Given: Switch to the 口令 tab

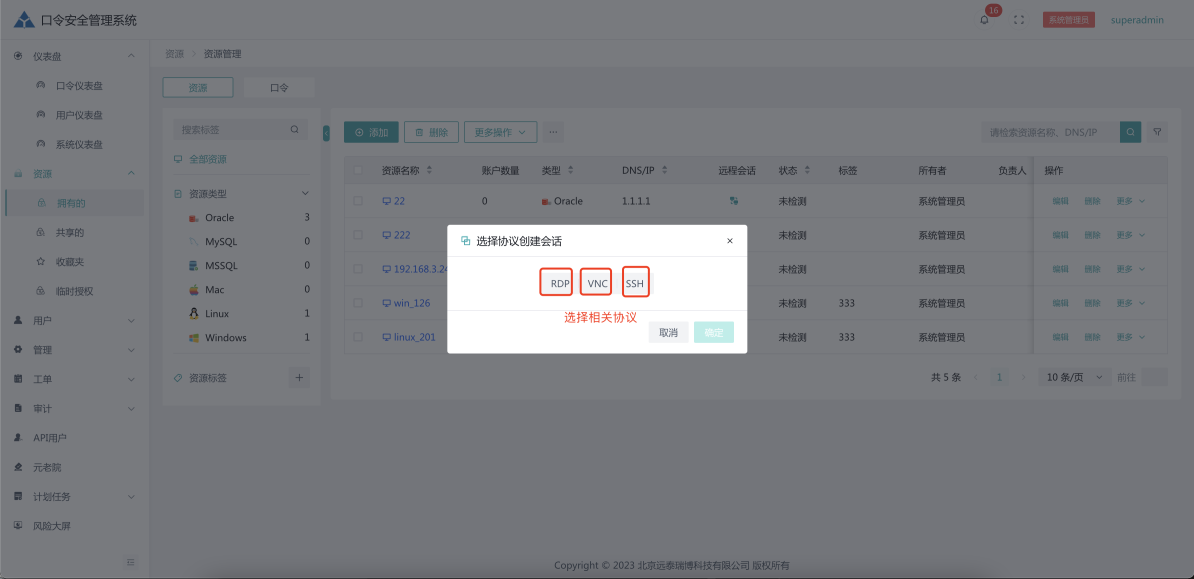Looking at the screenshot, I should [279, 88].
